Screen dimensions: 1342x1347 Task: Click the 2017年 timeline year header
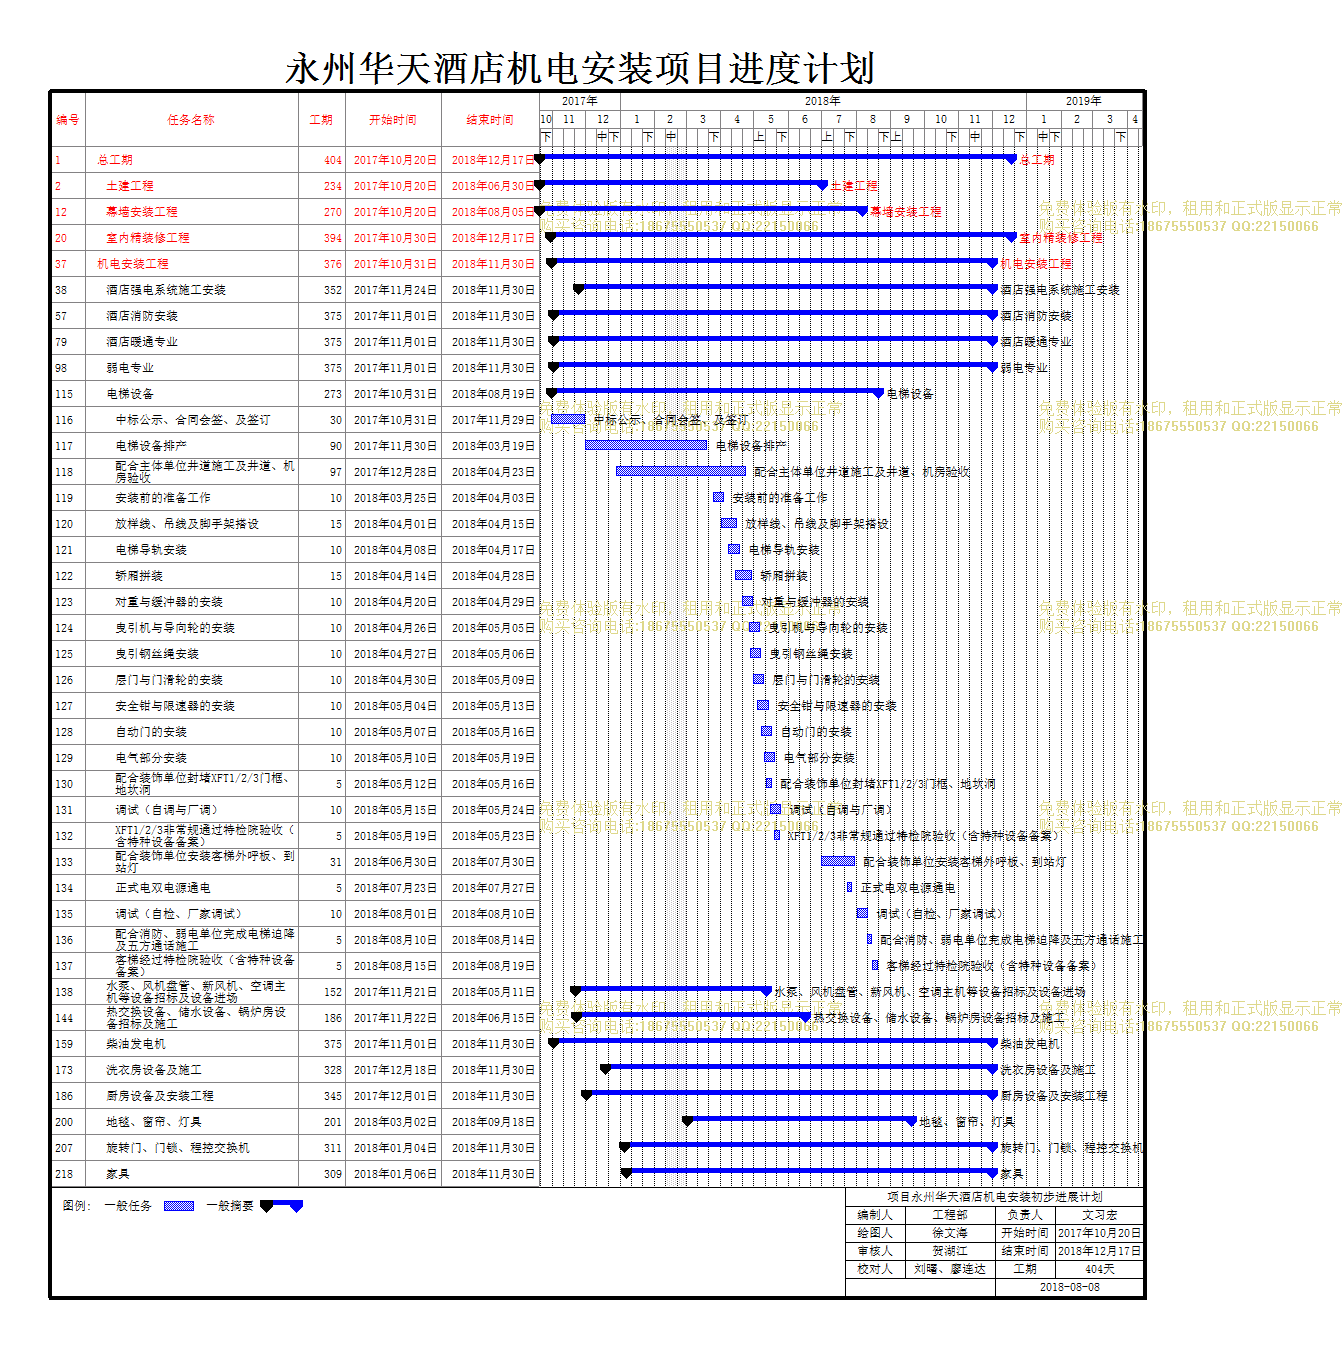tap(580, 101)
